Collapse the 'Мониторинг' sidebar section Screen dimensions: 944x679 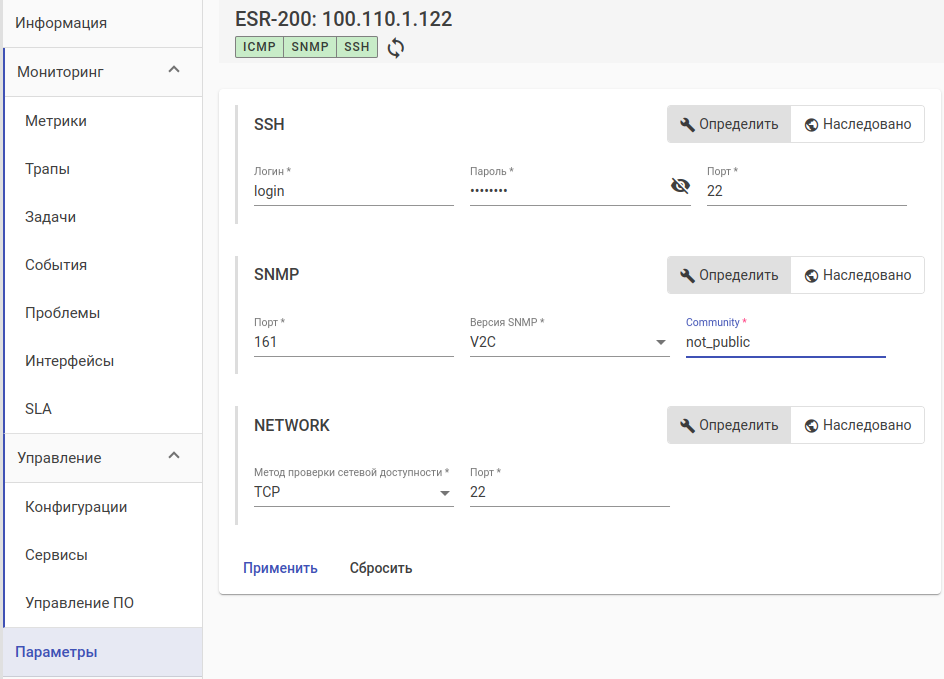tap(174, 71)
